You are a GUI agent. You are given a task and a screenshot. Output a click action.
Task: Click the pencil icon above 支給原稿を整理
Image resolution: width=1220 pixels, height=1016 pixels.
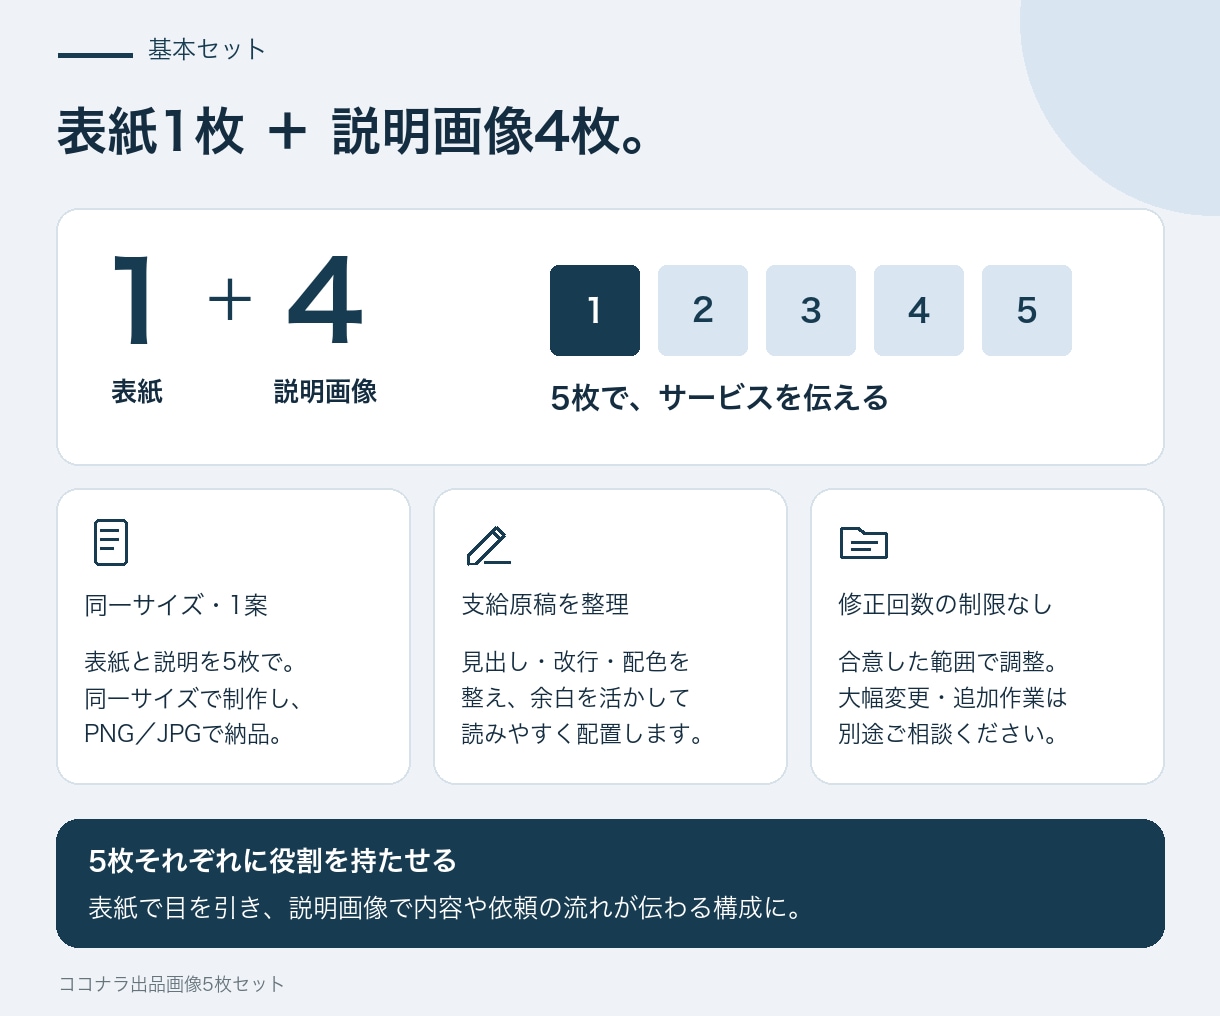coord(488,544)
